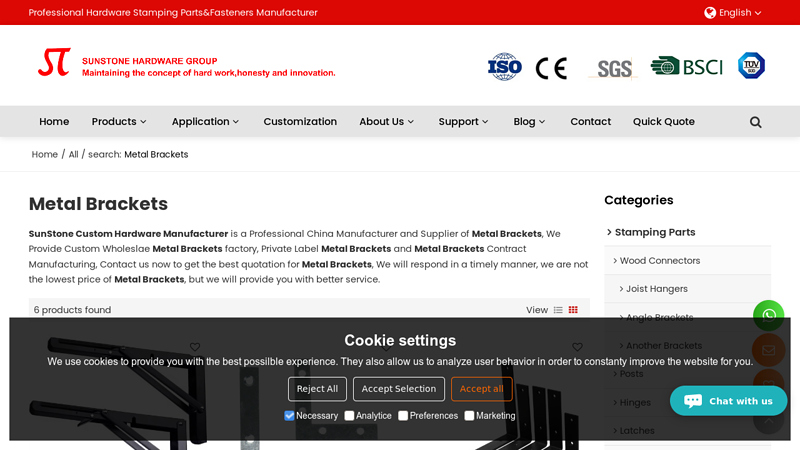The image size is (800, 450).
Task: Click the Accept all button
Action: (x=482, y=389)
